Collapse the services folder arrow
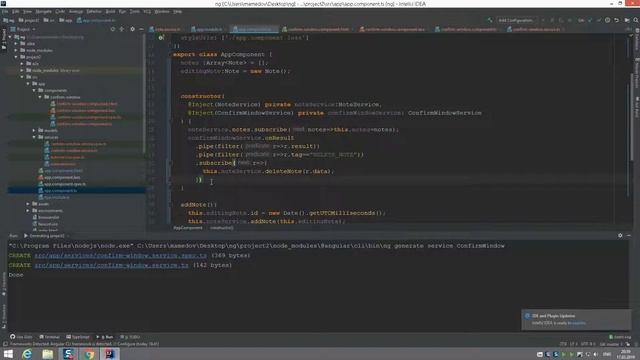Image resolution: width=640 pixels, height=360 pixels. [x=34, y=137]
